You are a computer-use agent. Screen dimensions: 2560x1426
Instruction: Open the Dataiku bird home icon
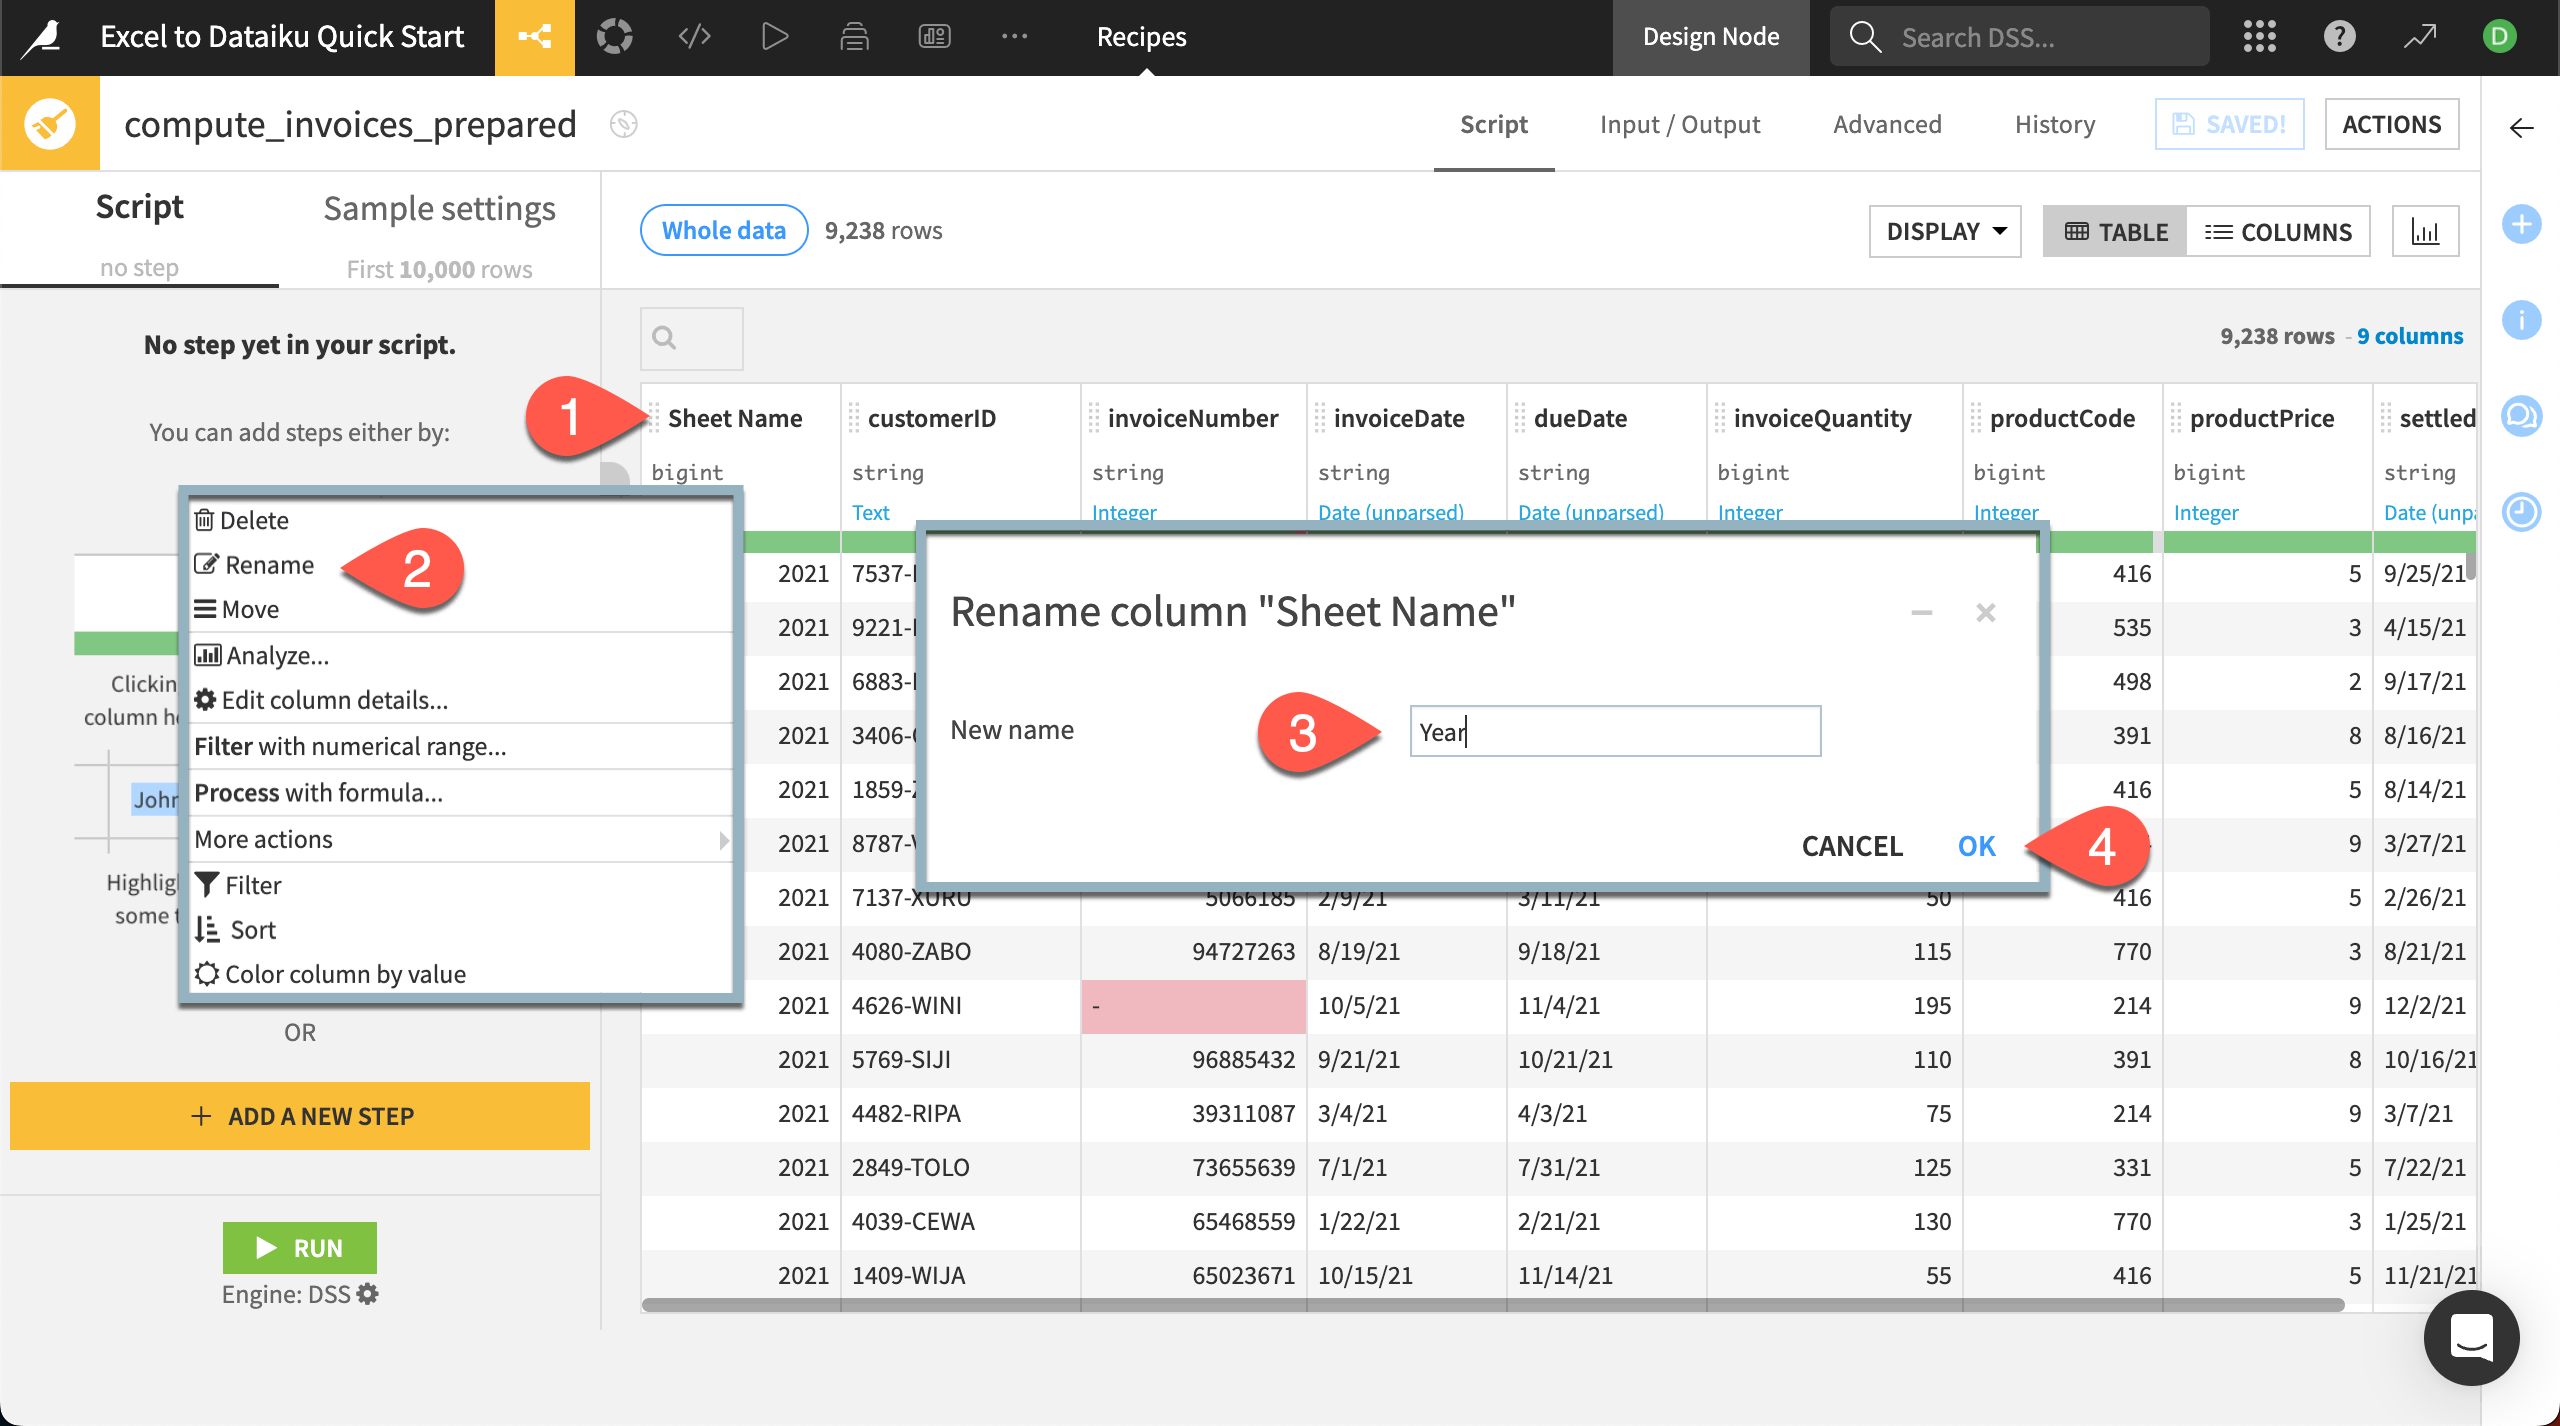(40, 36)
